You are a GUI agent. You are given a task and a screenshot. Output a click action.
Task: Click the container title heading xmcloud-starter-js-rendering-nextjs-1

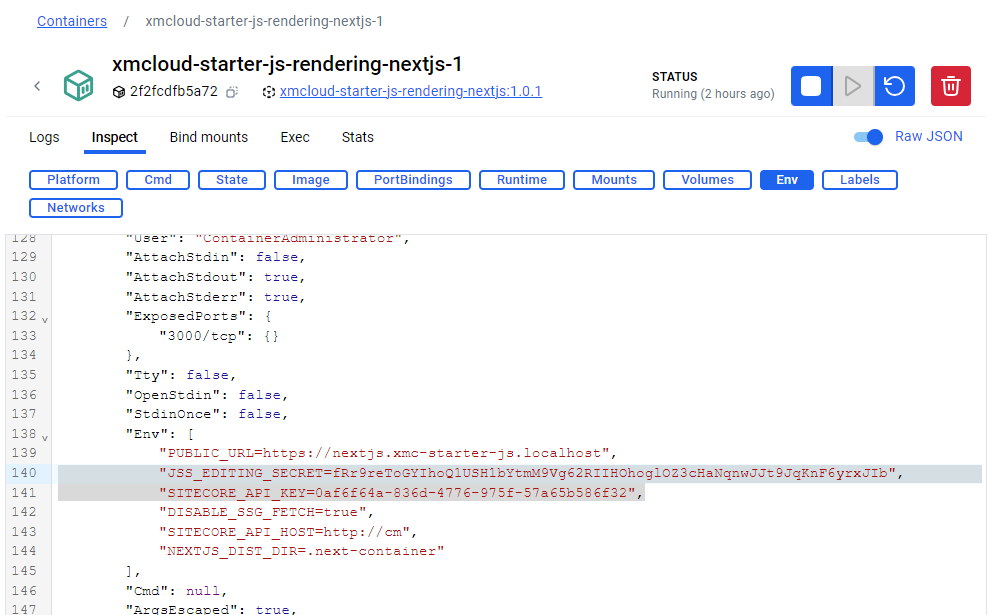click(x=287, y=64)
